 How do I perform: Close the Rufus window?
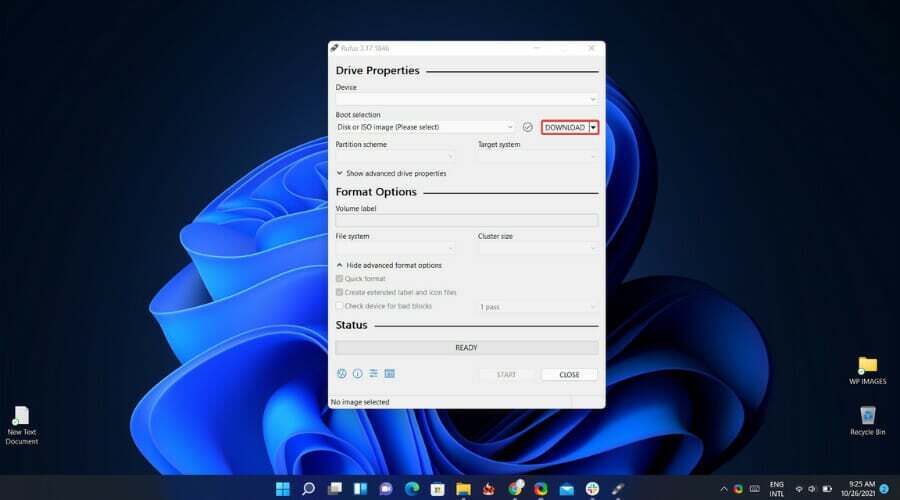pyautogui.click(x=591, y=48)
